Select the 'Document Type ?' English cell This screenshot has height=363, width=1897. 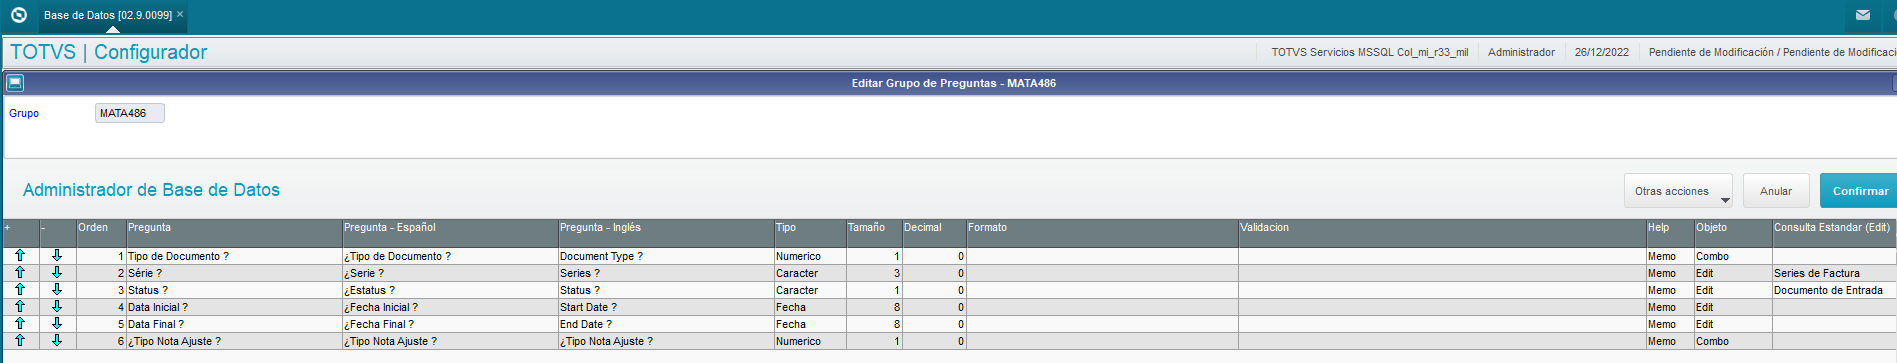666,256
